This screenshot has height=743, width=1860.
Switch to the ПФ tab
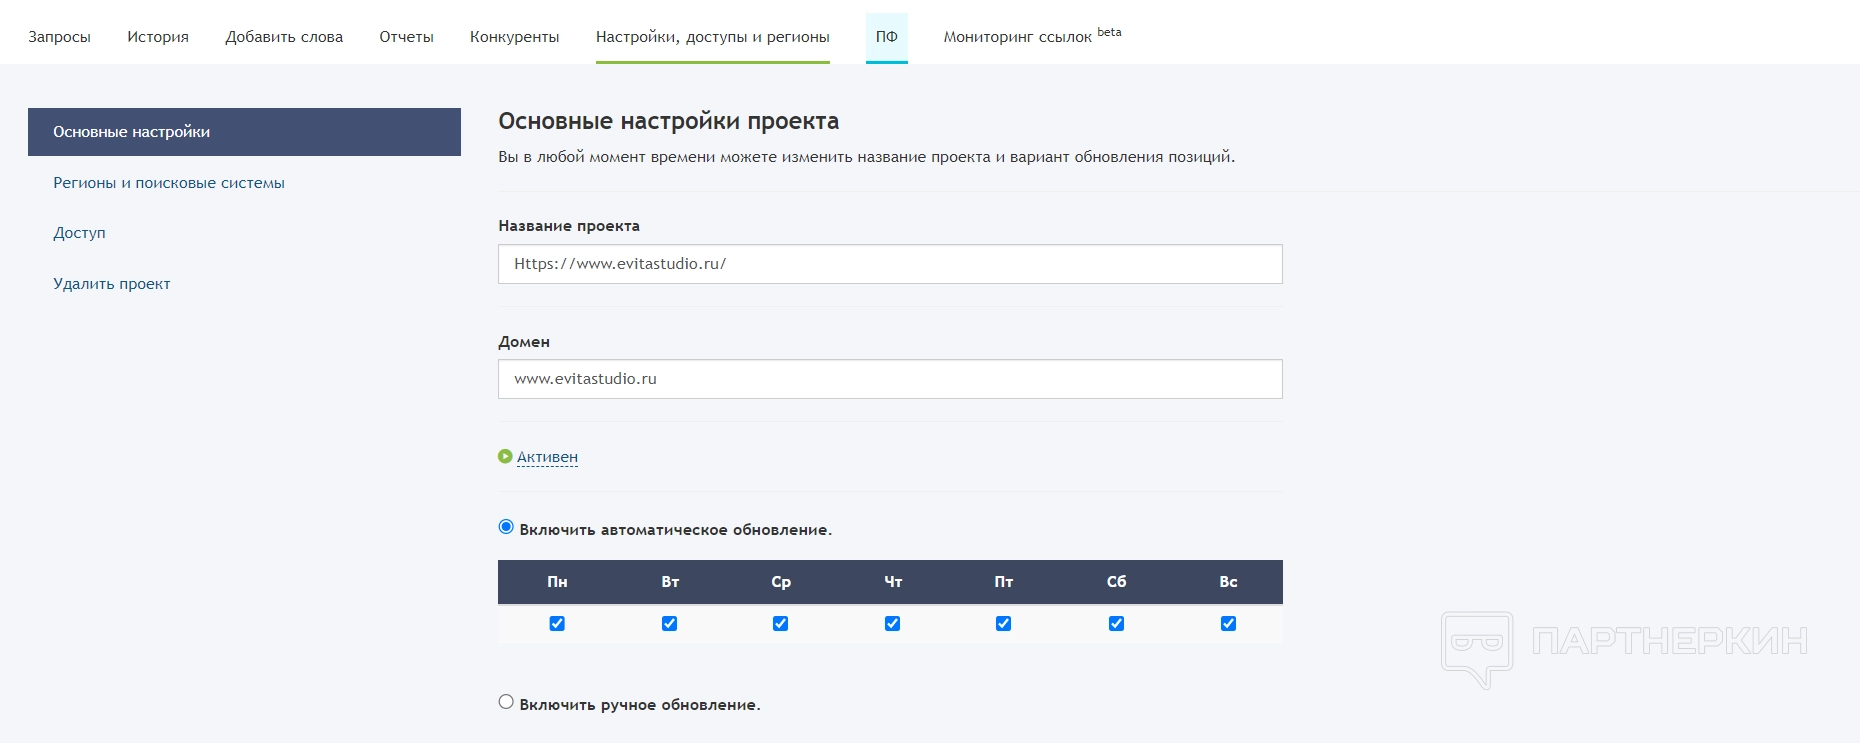(x=887, y=37)
